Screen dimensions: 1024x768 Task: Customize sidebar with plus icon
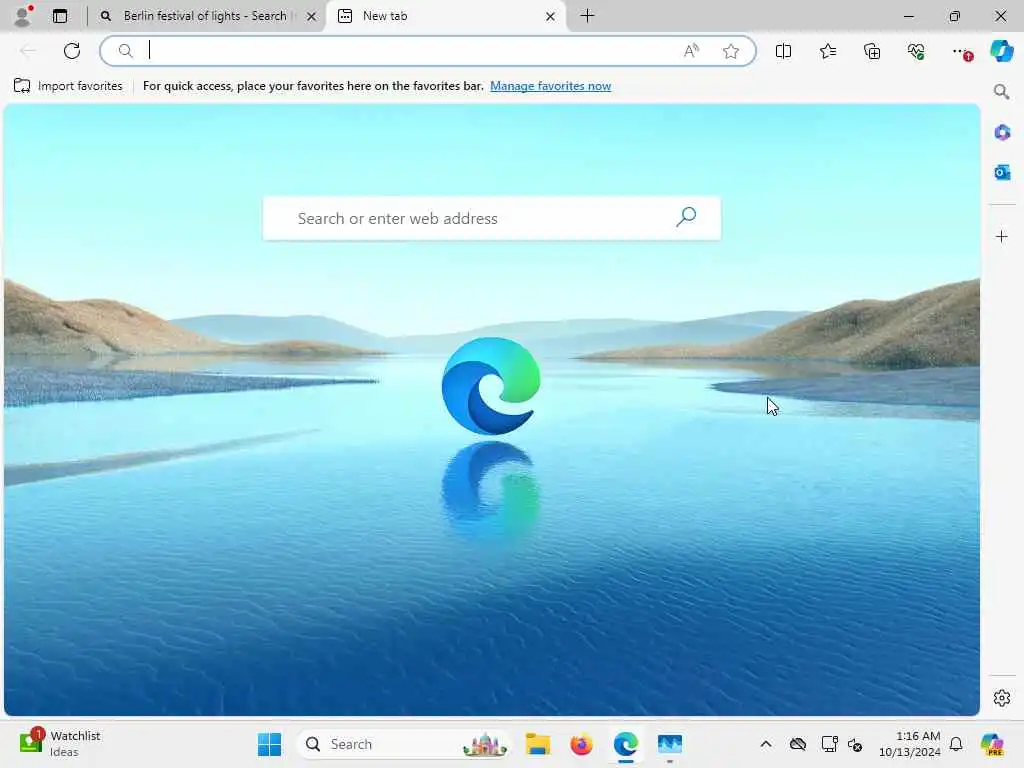coord(1002,236)
